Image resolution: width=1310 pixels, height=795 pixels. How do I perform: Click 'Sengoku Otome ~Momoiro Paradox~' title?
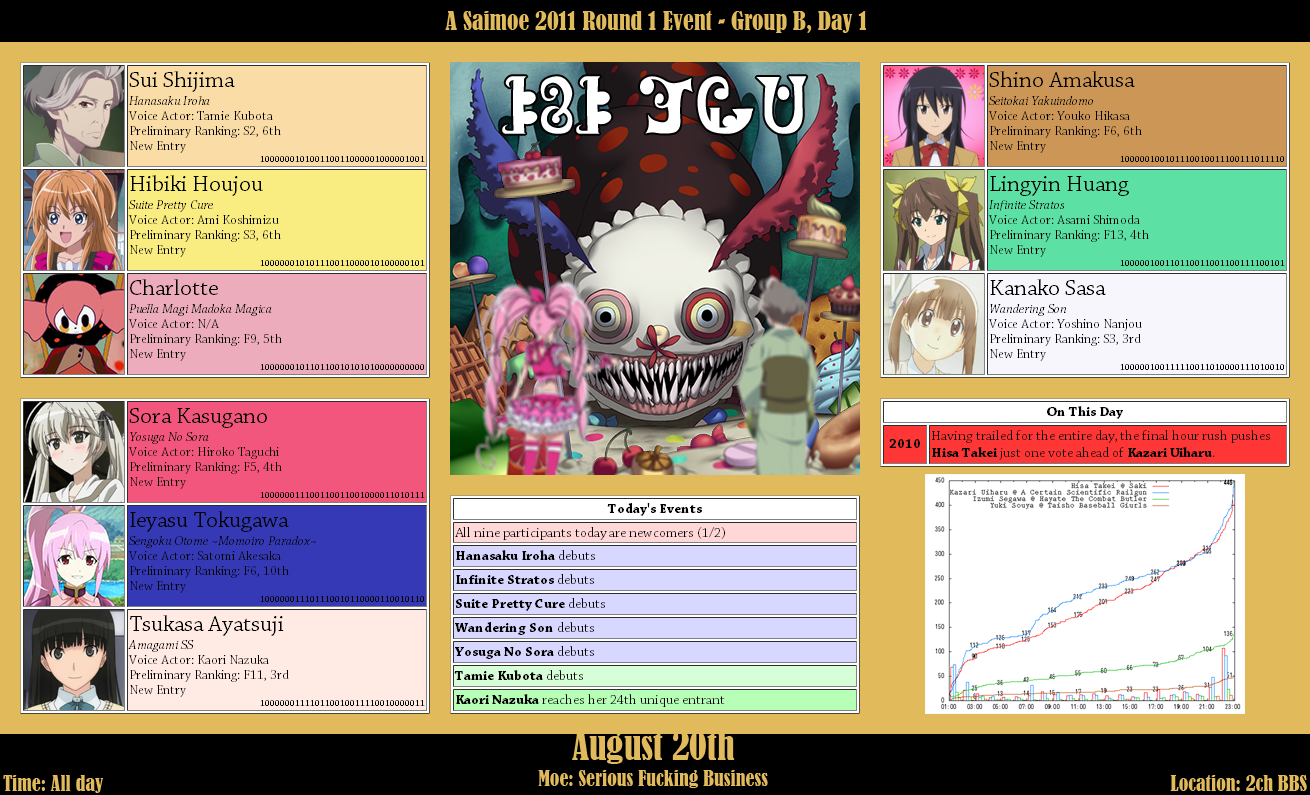(222, 541)
